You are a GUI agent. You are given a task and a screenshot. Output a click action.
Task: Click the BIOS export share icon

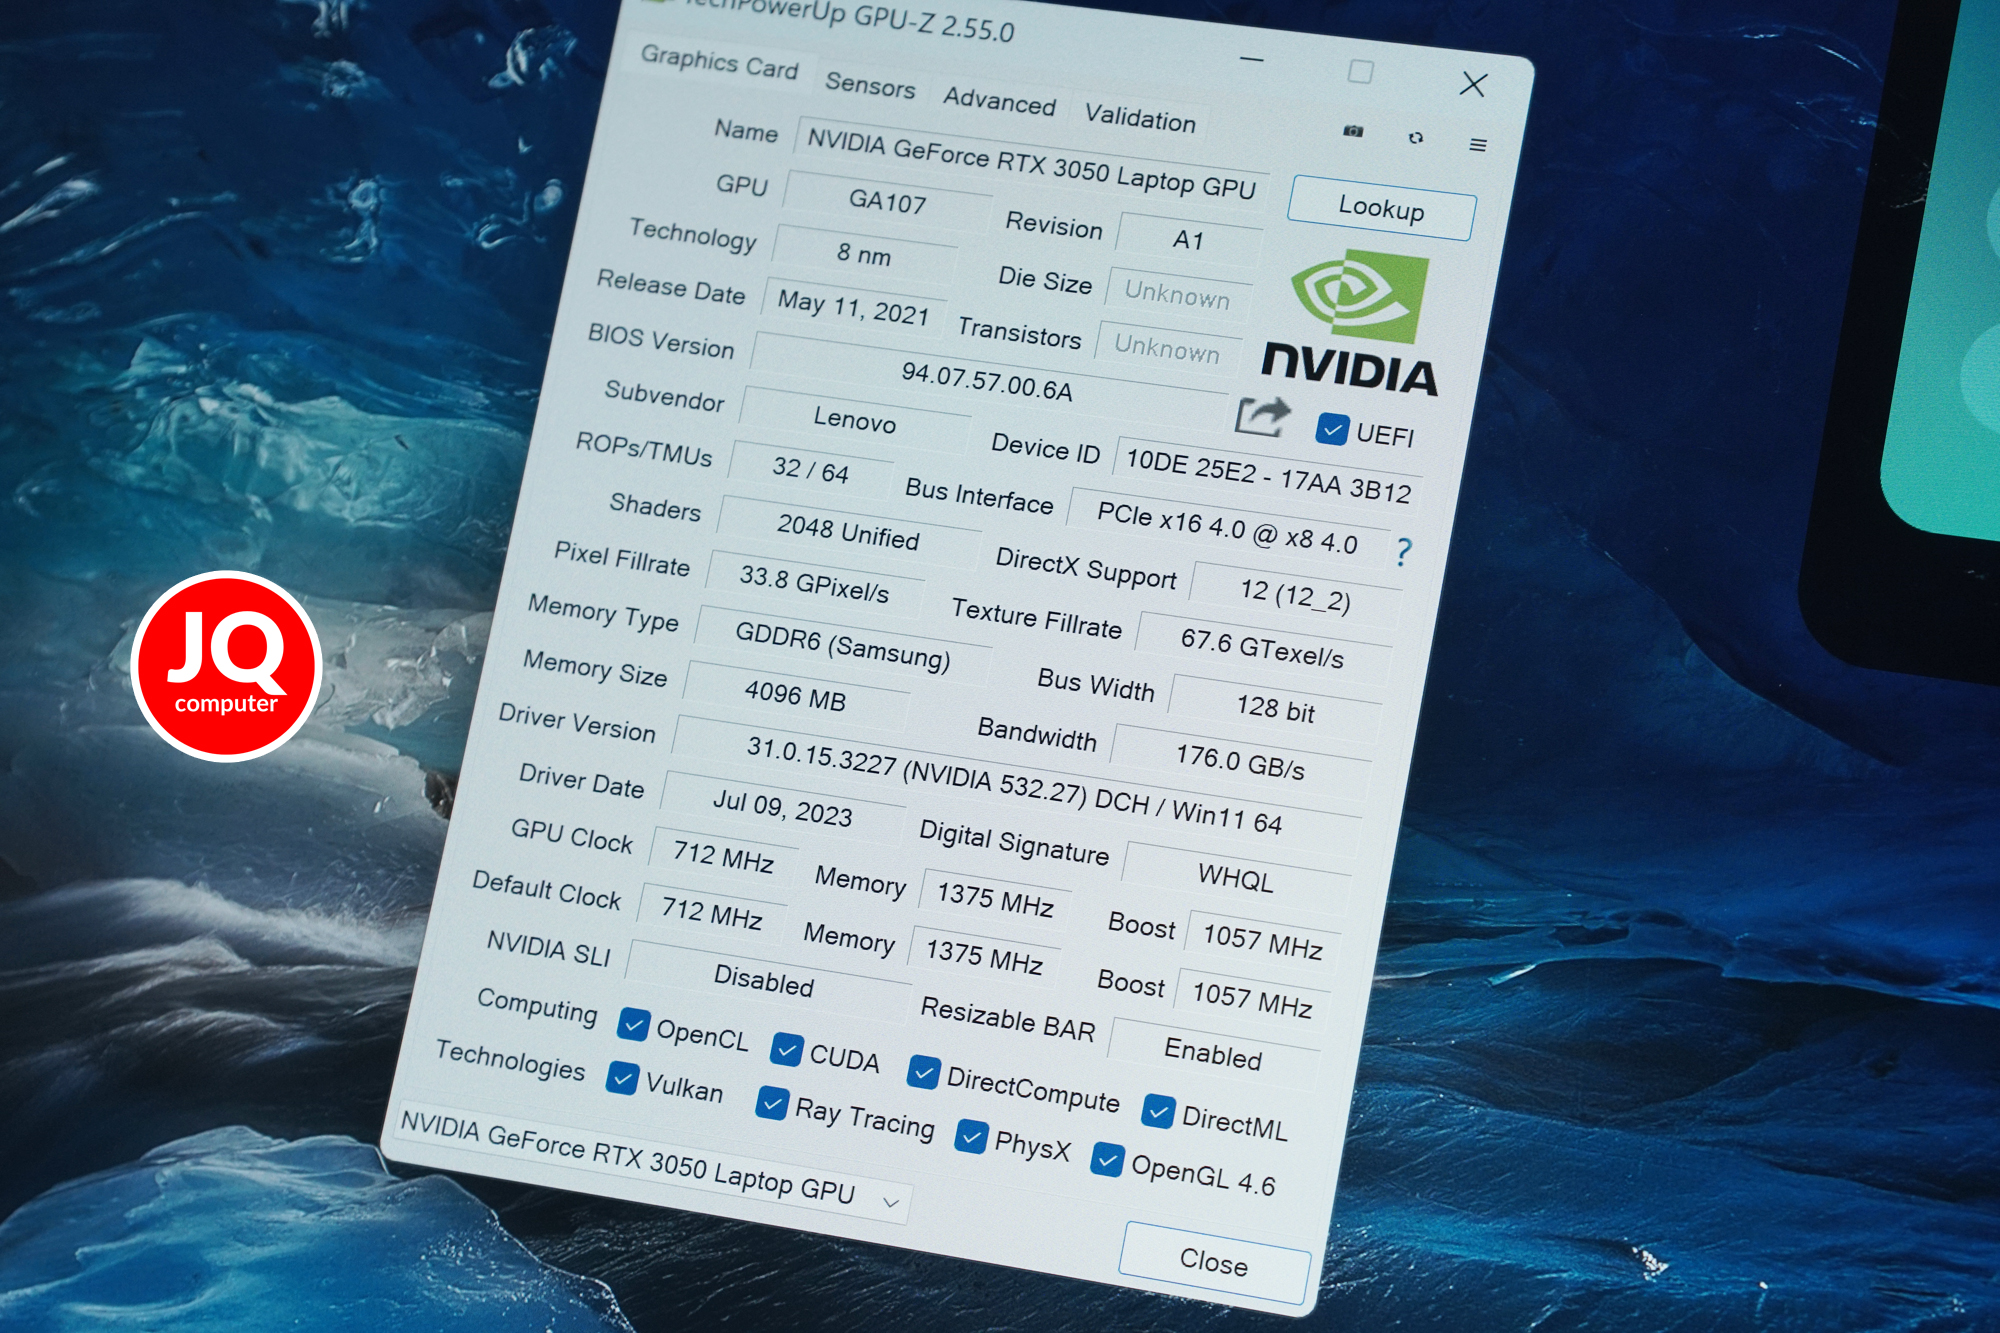click(x=1262, y=416)
